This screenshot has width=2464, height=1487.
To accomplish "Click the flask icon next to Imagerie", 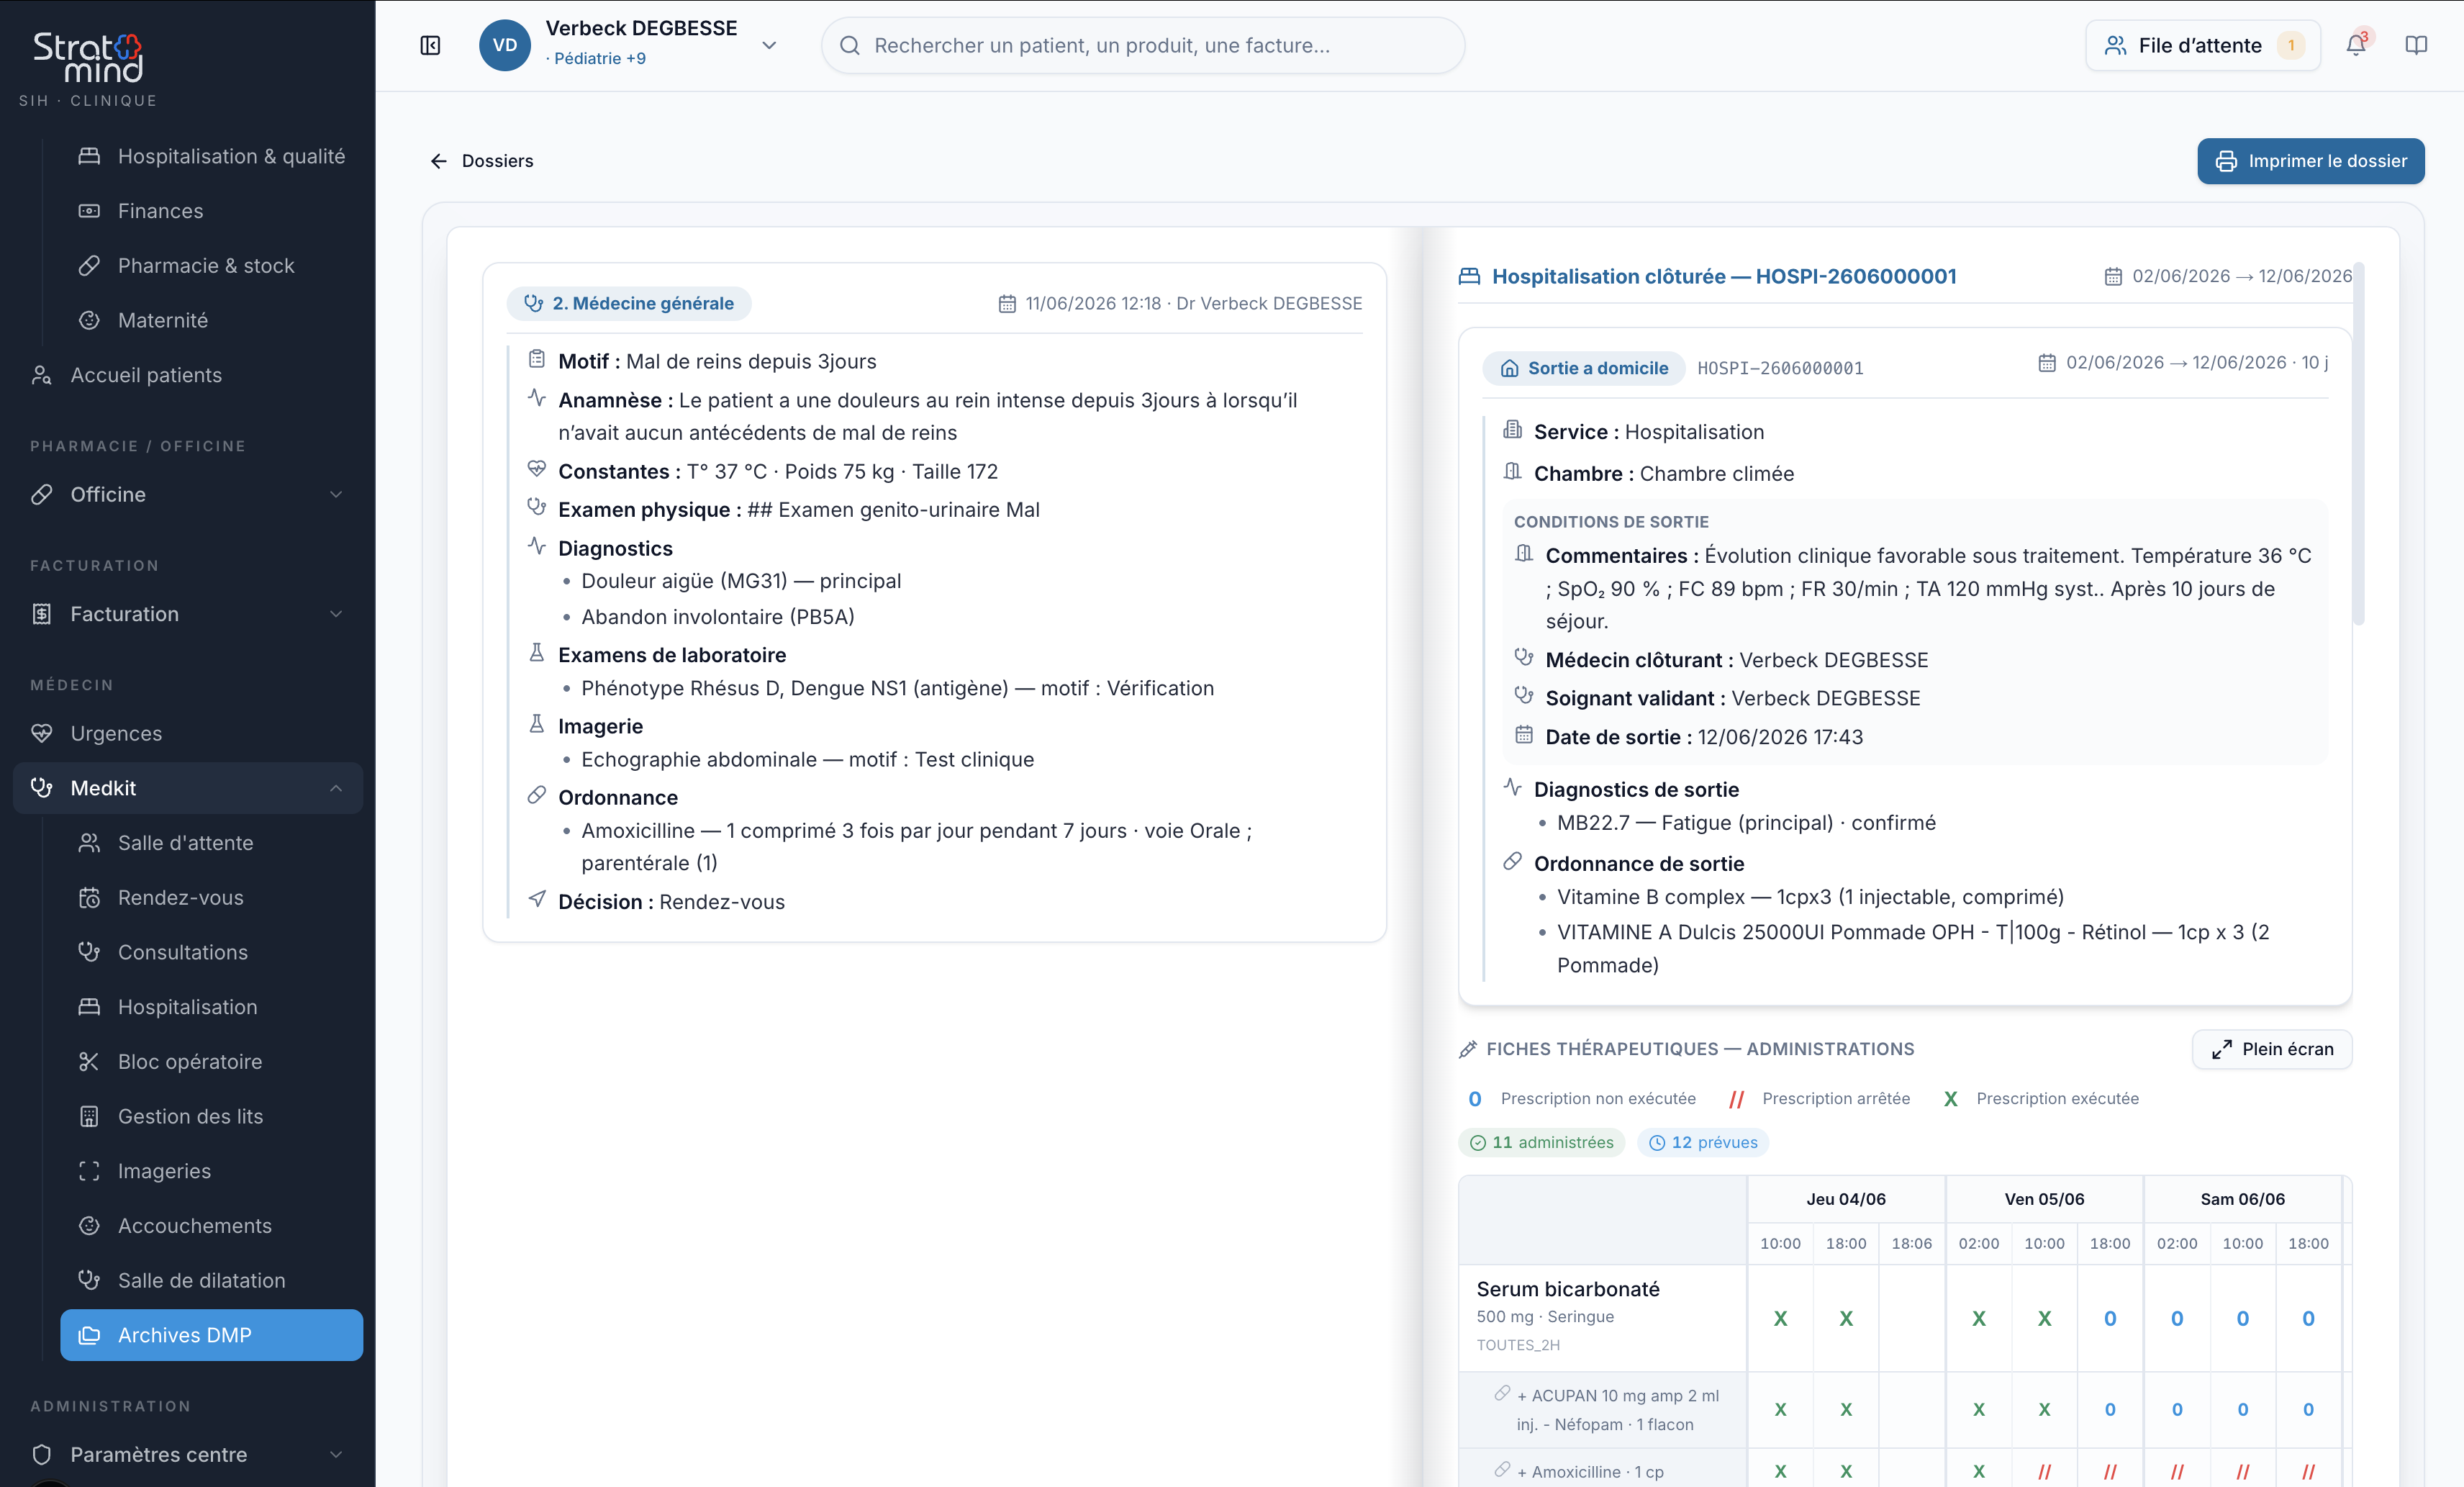I will (x=537, y=724).
